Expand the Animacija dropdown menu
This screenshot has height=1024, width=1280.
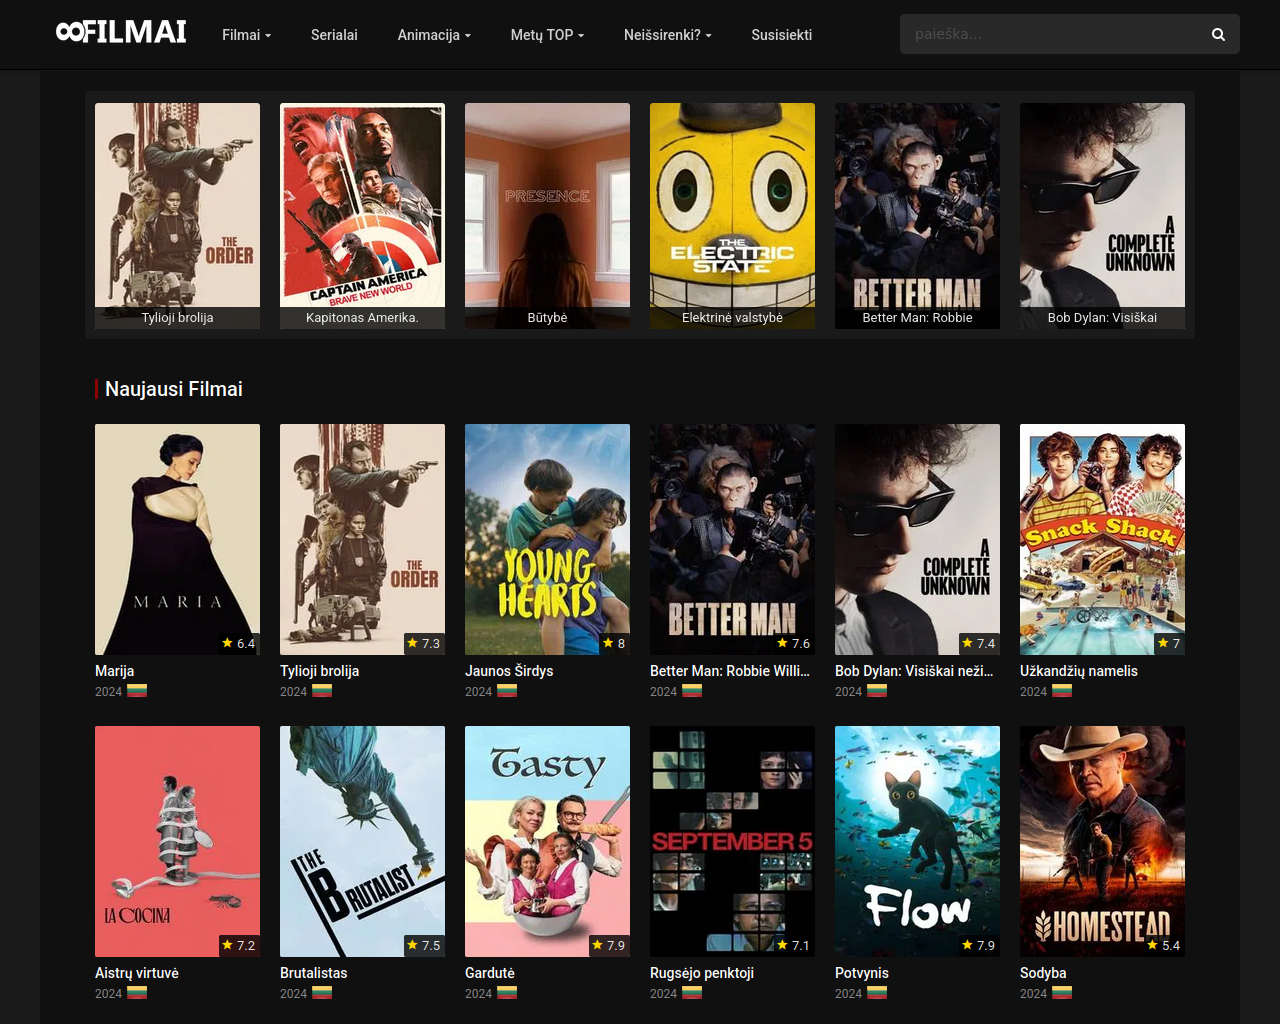(x=434, y=35)
